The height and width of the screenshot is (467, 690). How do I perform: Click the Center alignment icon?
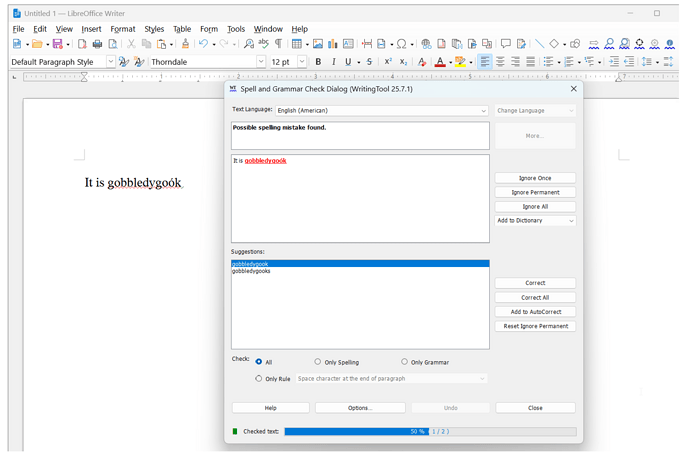tap(500, 62)
